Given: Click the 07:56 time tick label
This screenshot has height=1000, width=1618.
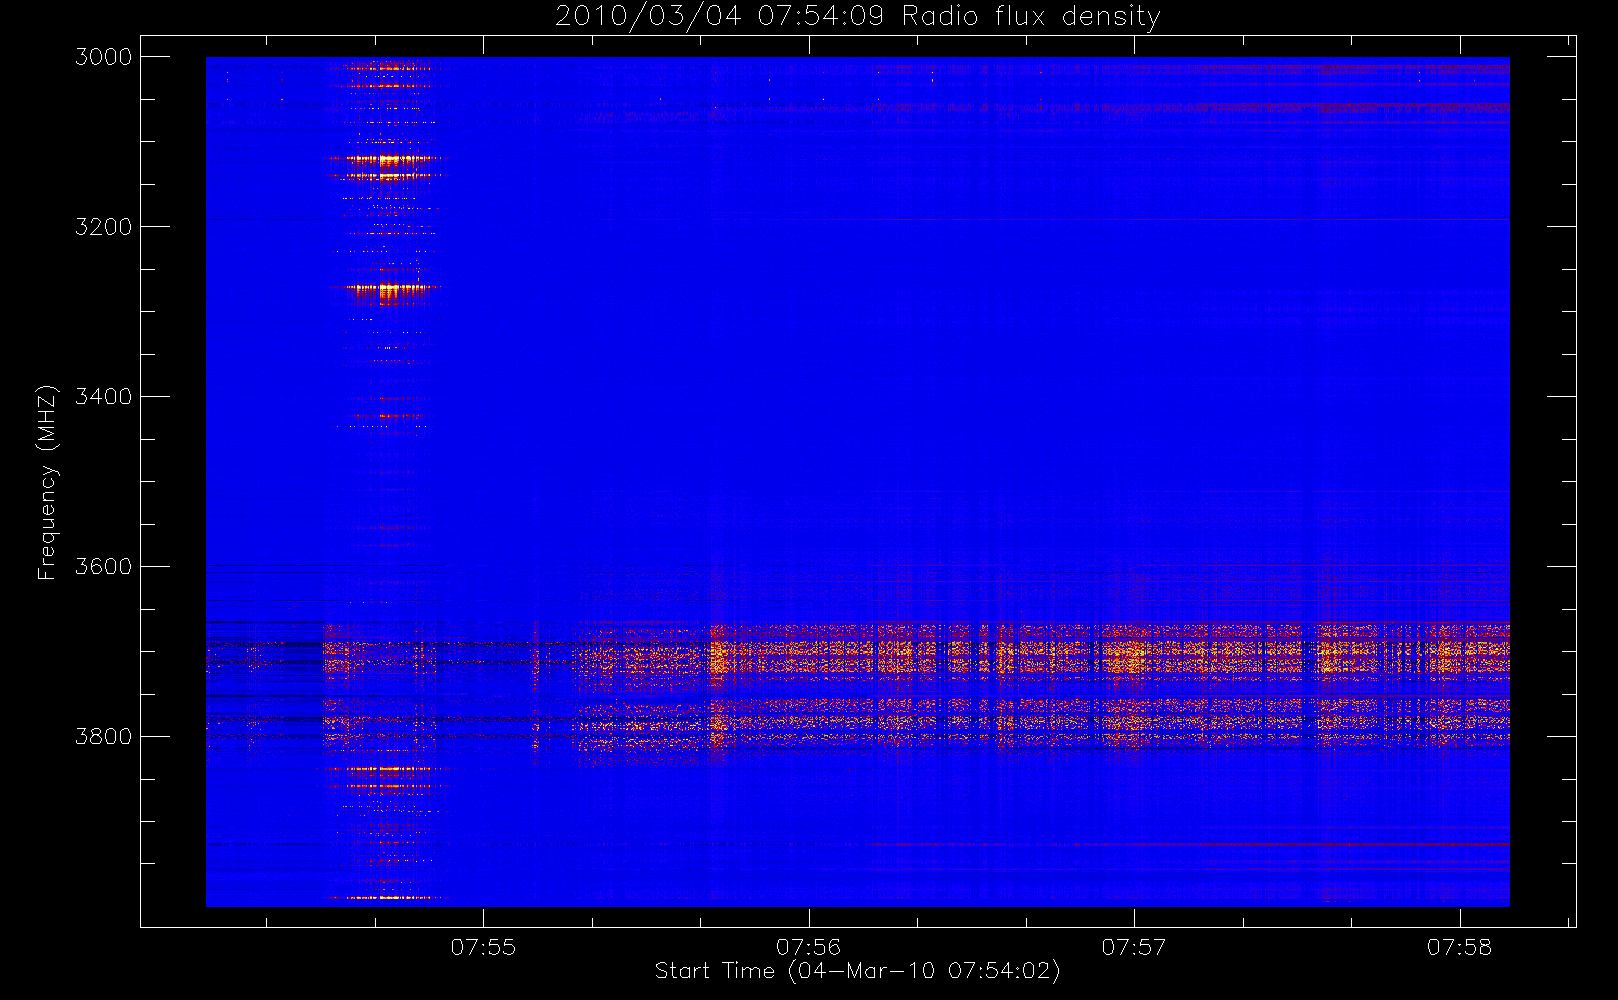Looking at the screenshot, I should click(808, 947).
